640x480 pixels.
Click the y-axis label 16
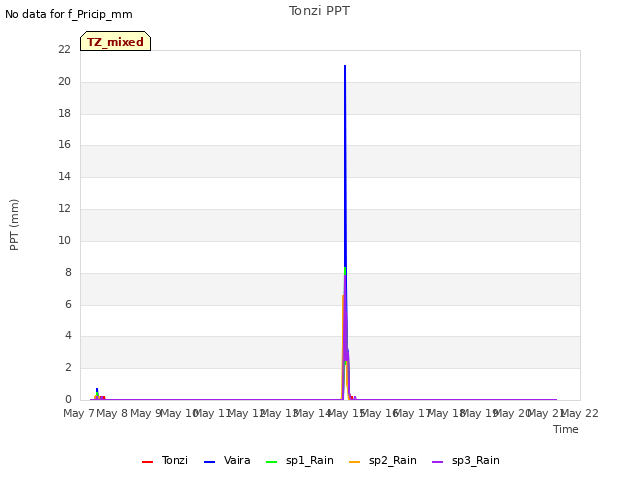tap(64, 144)
